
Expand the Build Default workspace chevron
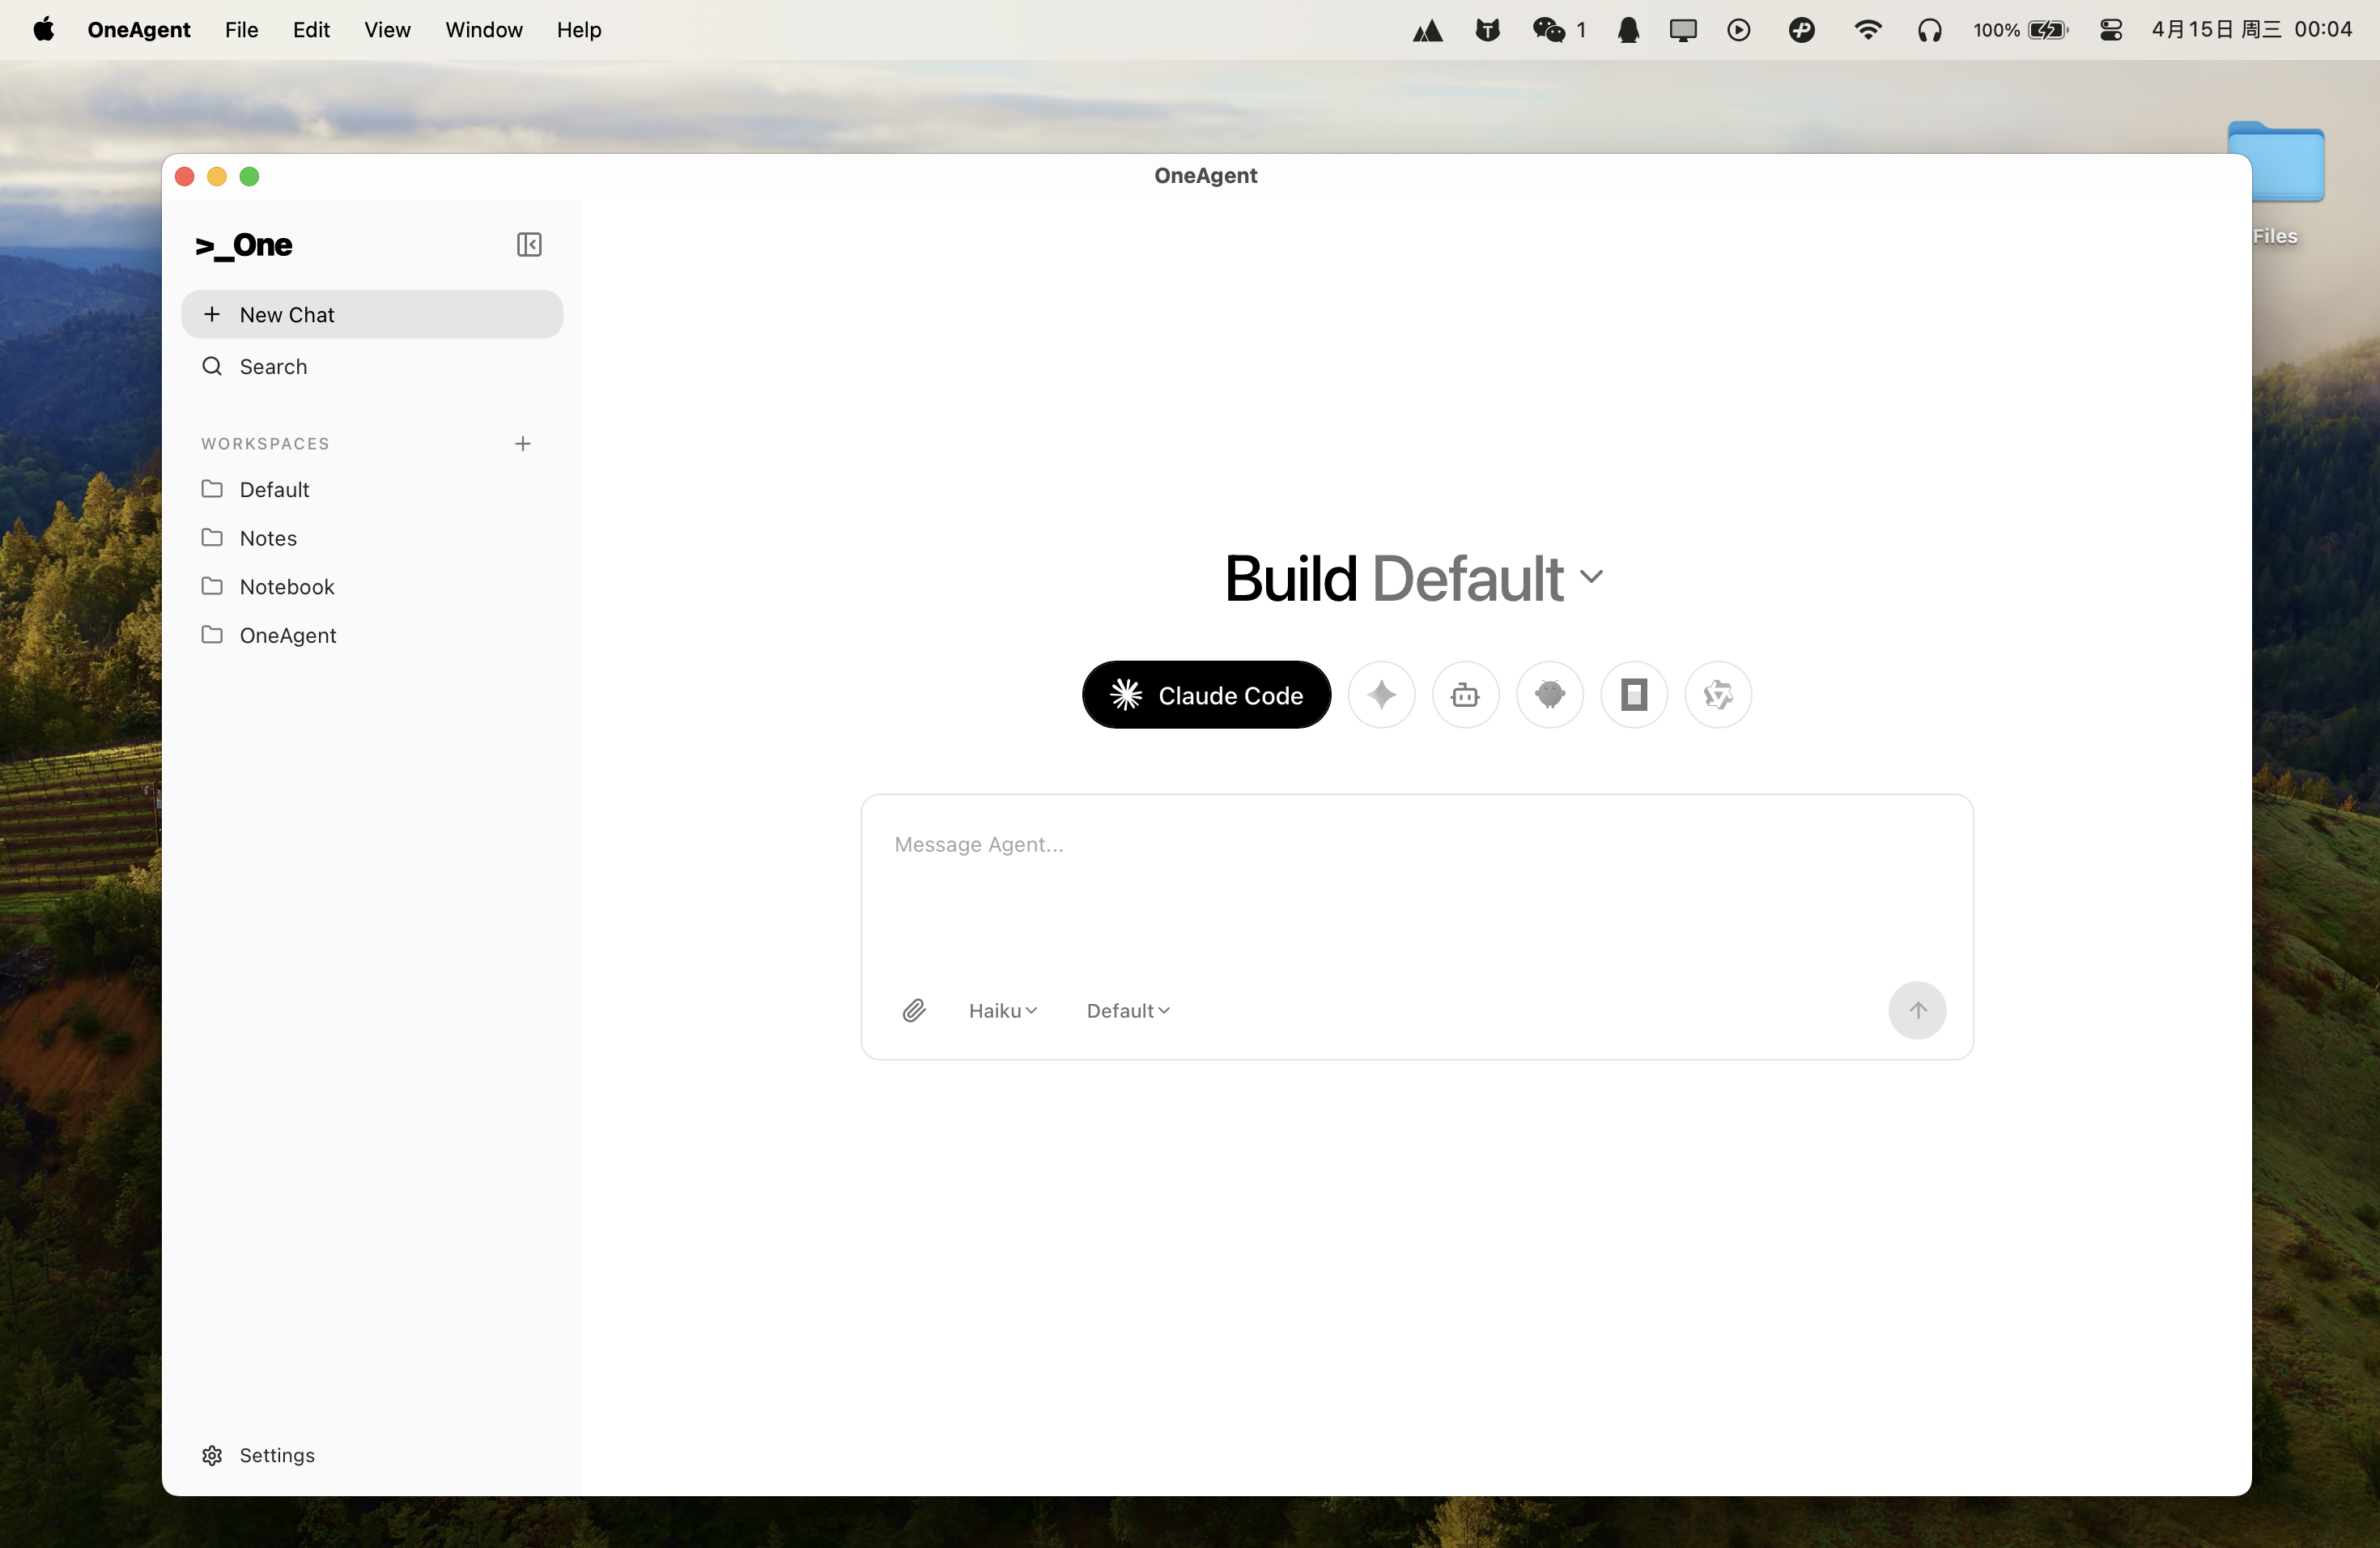click(x=1591, y=577)
